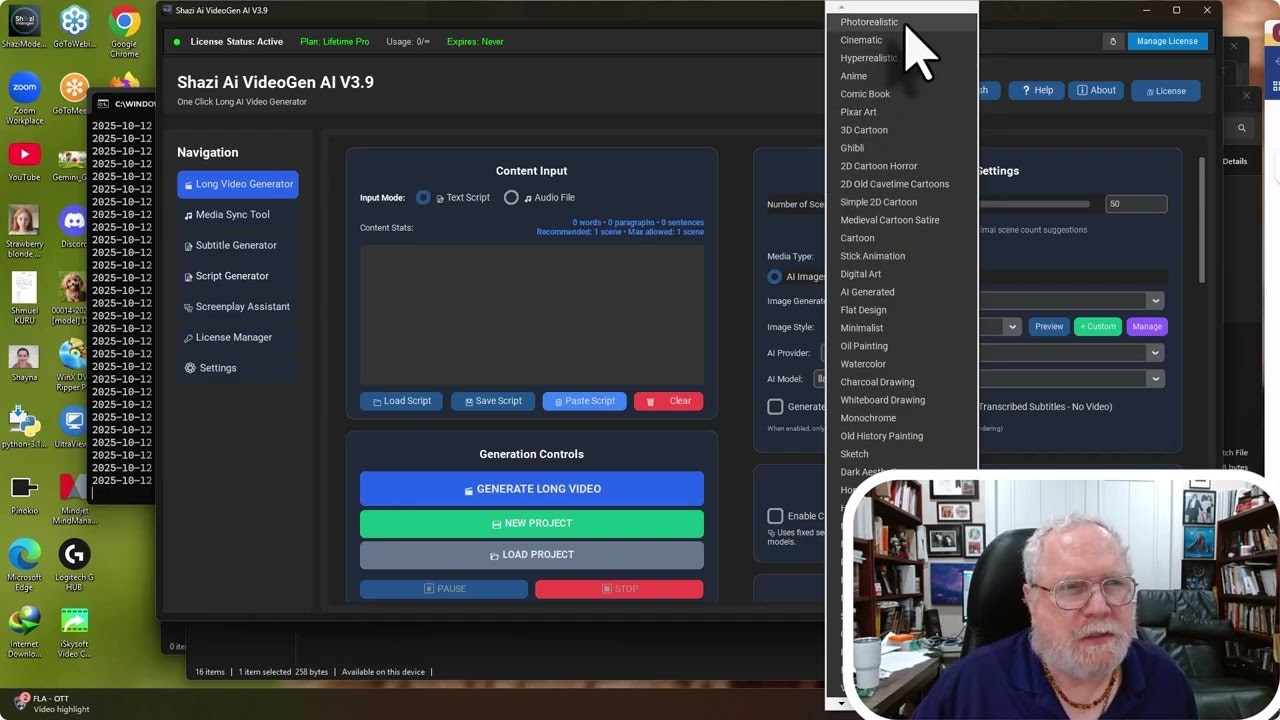
Task: Click Help button in header
Action: tap(1035, 90)
